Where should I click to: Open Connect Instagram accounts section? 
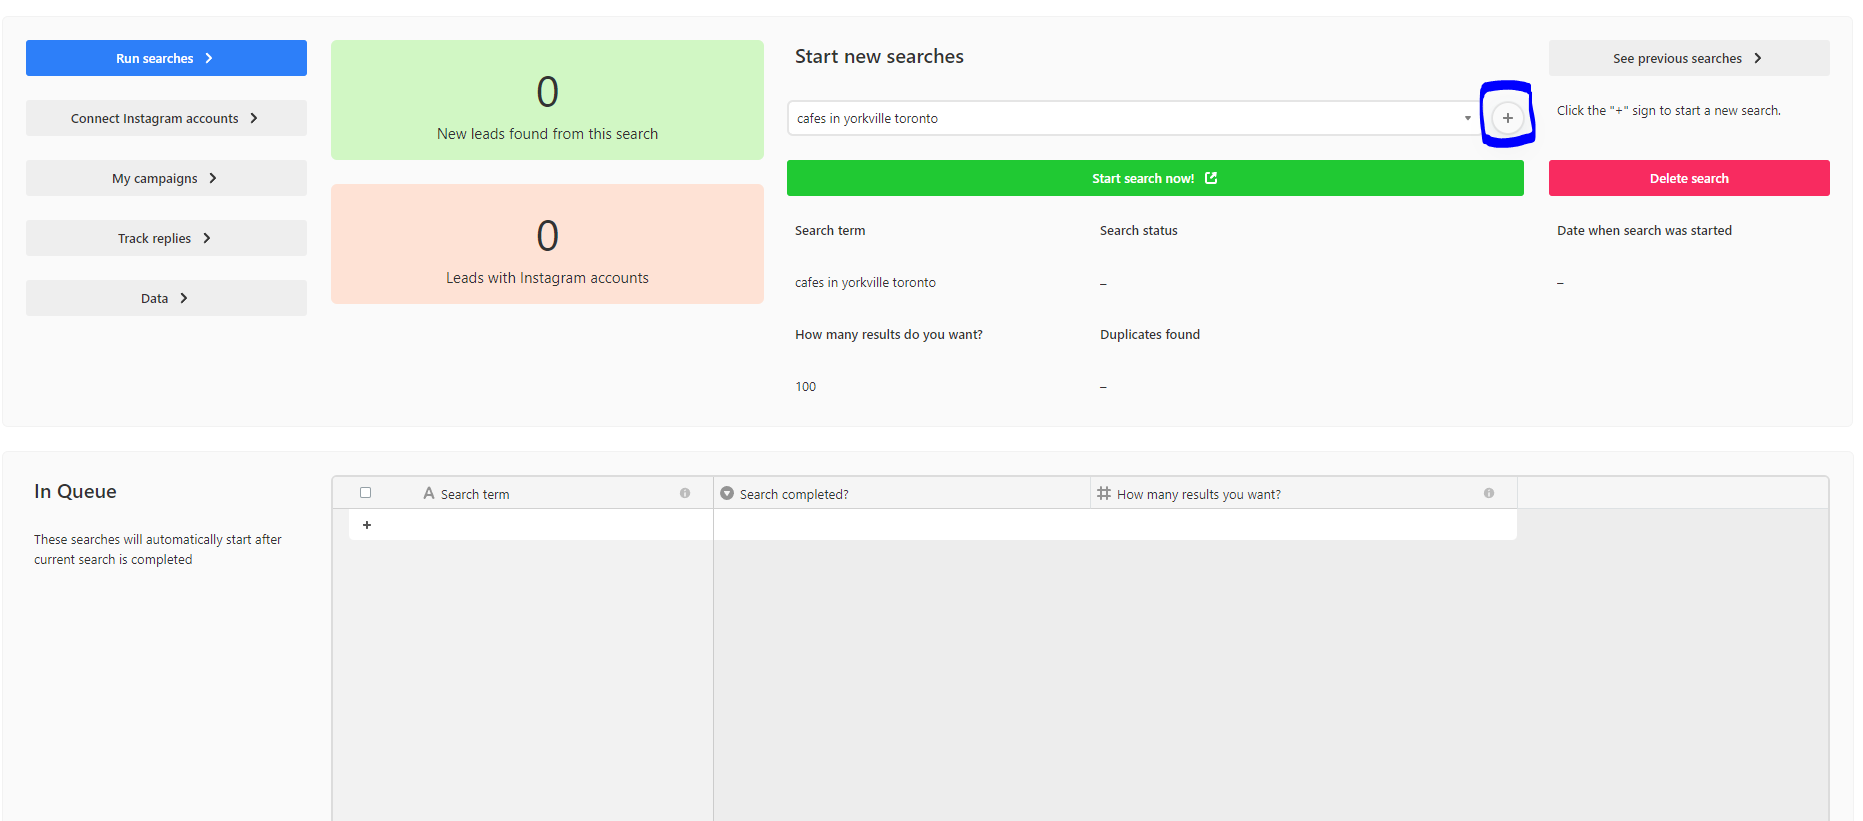166,118
